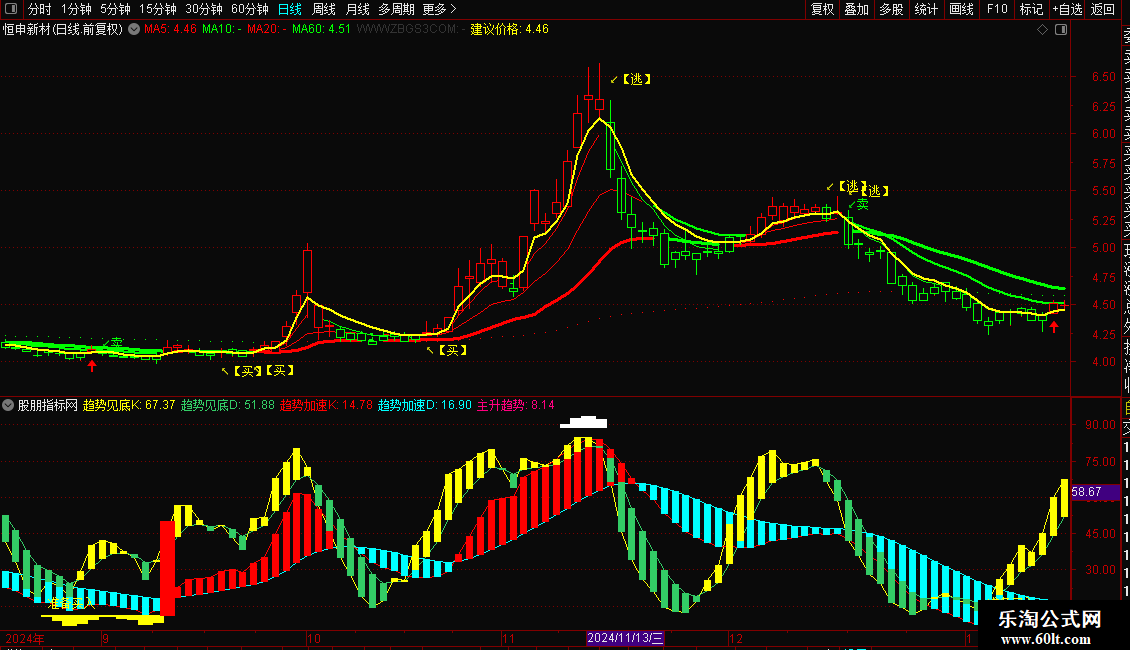Click the MA10 indicator label

pos(221,30)
